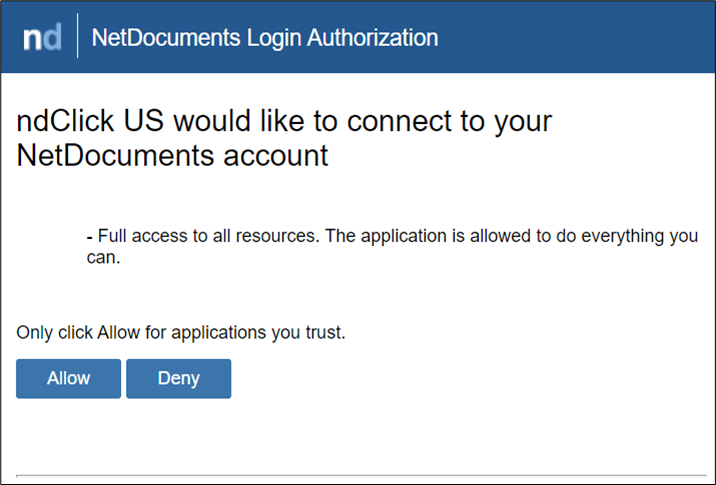
Task: Click the NetDocuments Login Authorization title
Action: (x=264, y=38)
